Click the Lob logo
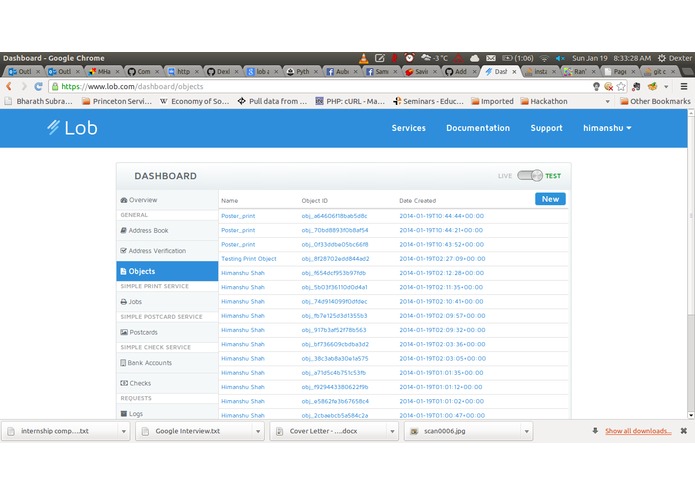 click(x=72, y=128)
